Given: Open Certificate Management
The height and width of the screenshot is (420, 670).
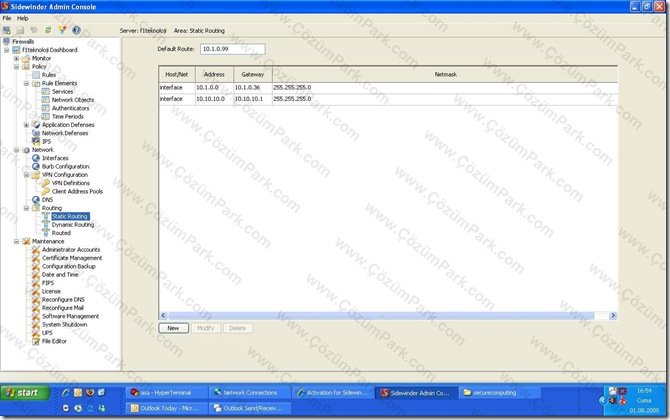Looking at the screenshot, I should tap(72, 258).
